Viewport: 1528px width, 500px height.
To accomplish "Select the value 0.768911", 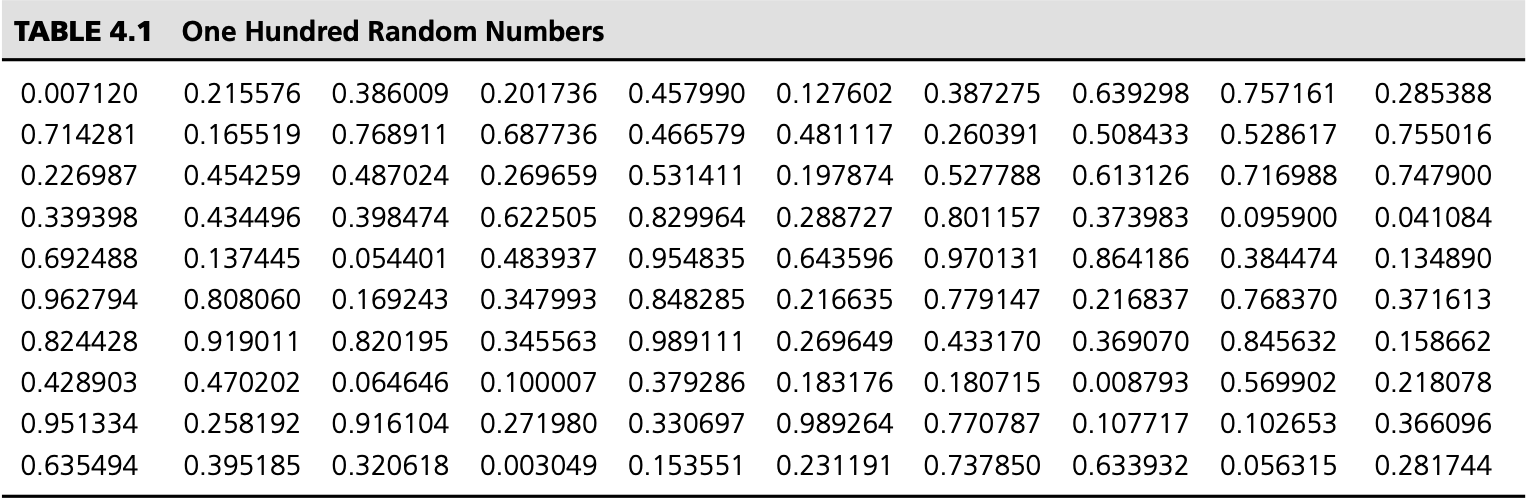I will tap(390, 136).
